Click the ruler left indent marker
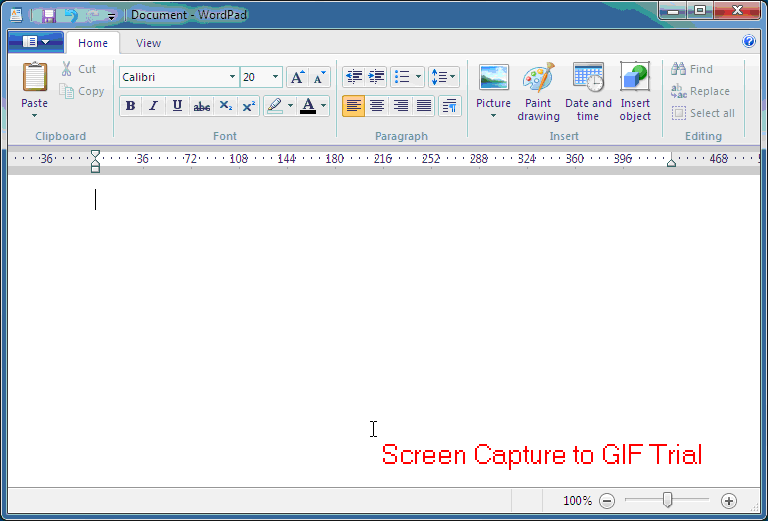Viewport: 768px width, 521px height. coord(96,161)
